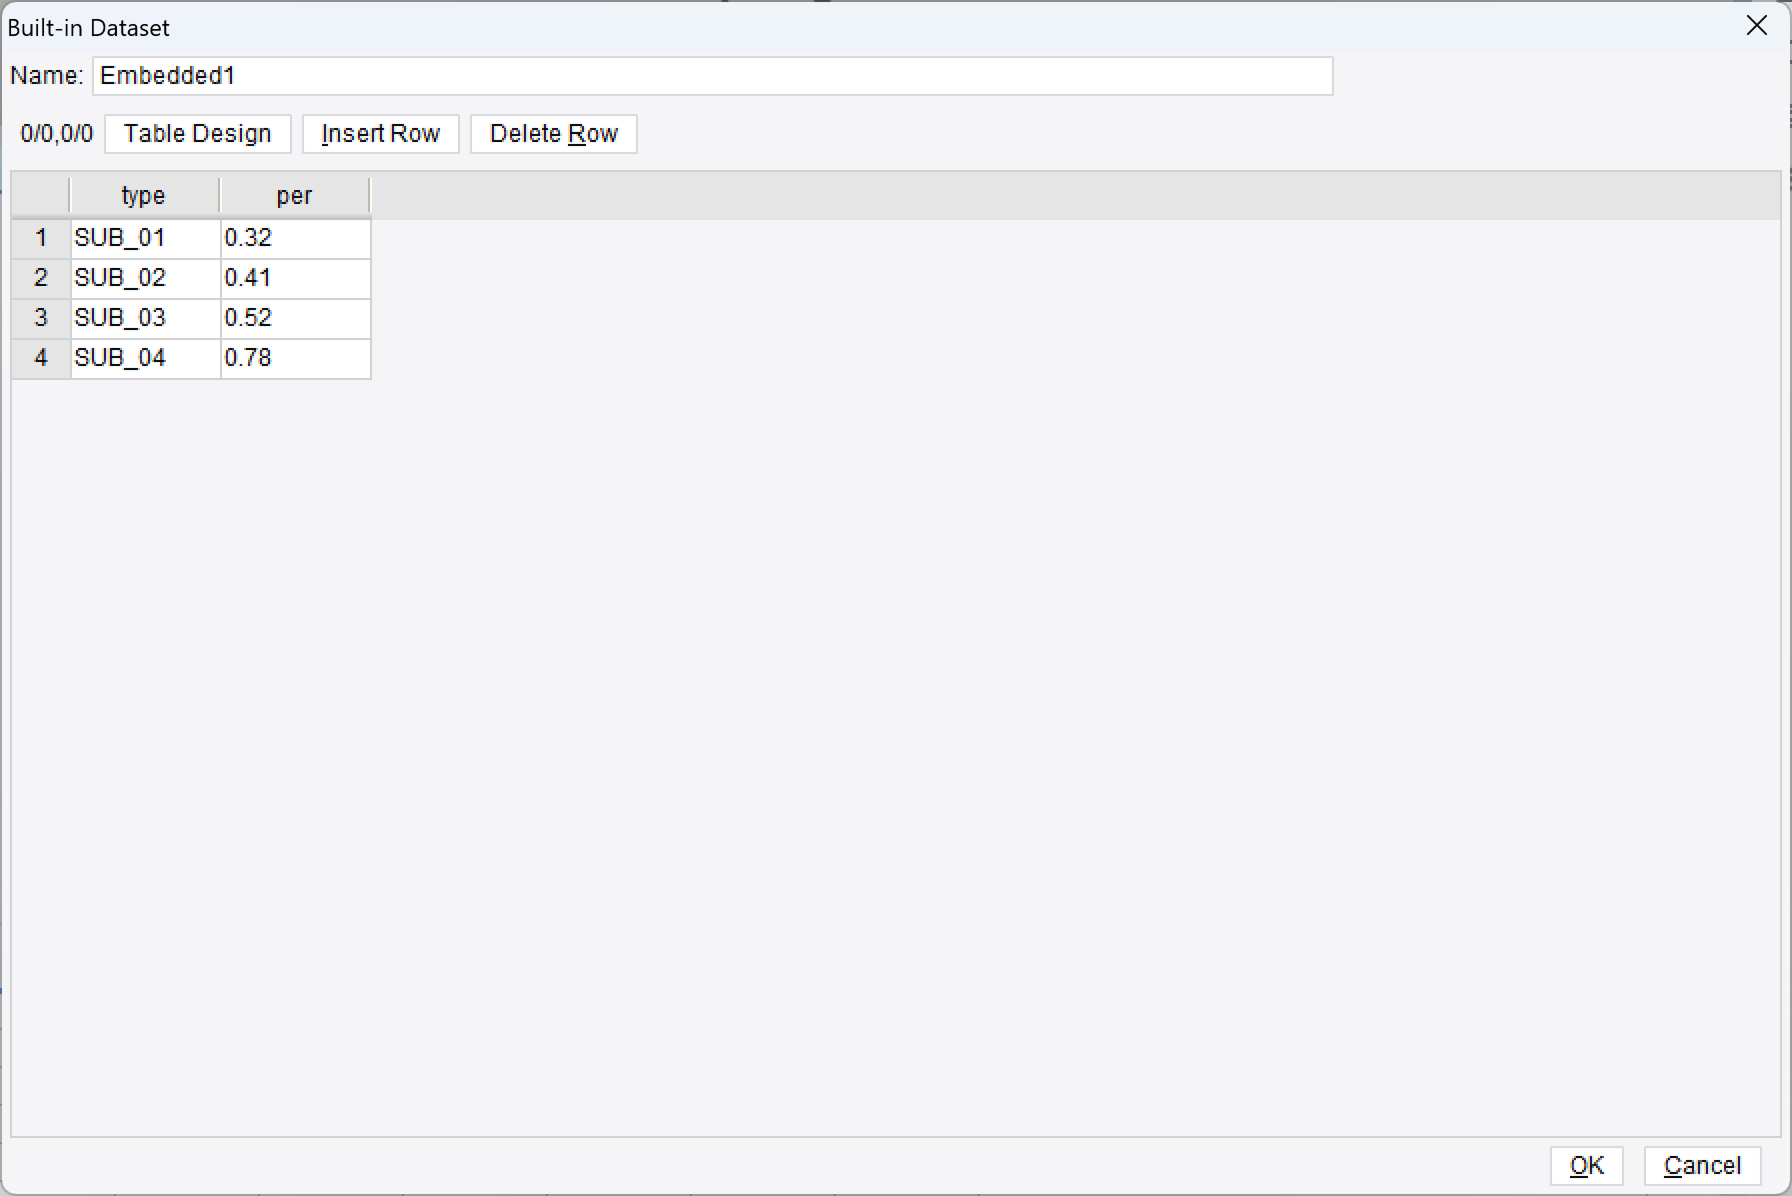Viewport: 1792px width, 1196px height.
Task: Close the Built-in Dataset dialog window
Action: click(x=1757, y=26)
